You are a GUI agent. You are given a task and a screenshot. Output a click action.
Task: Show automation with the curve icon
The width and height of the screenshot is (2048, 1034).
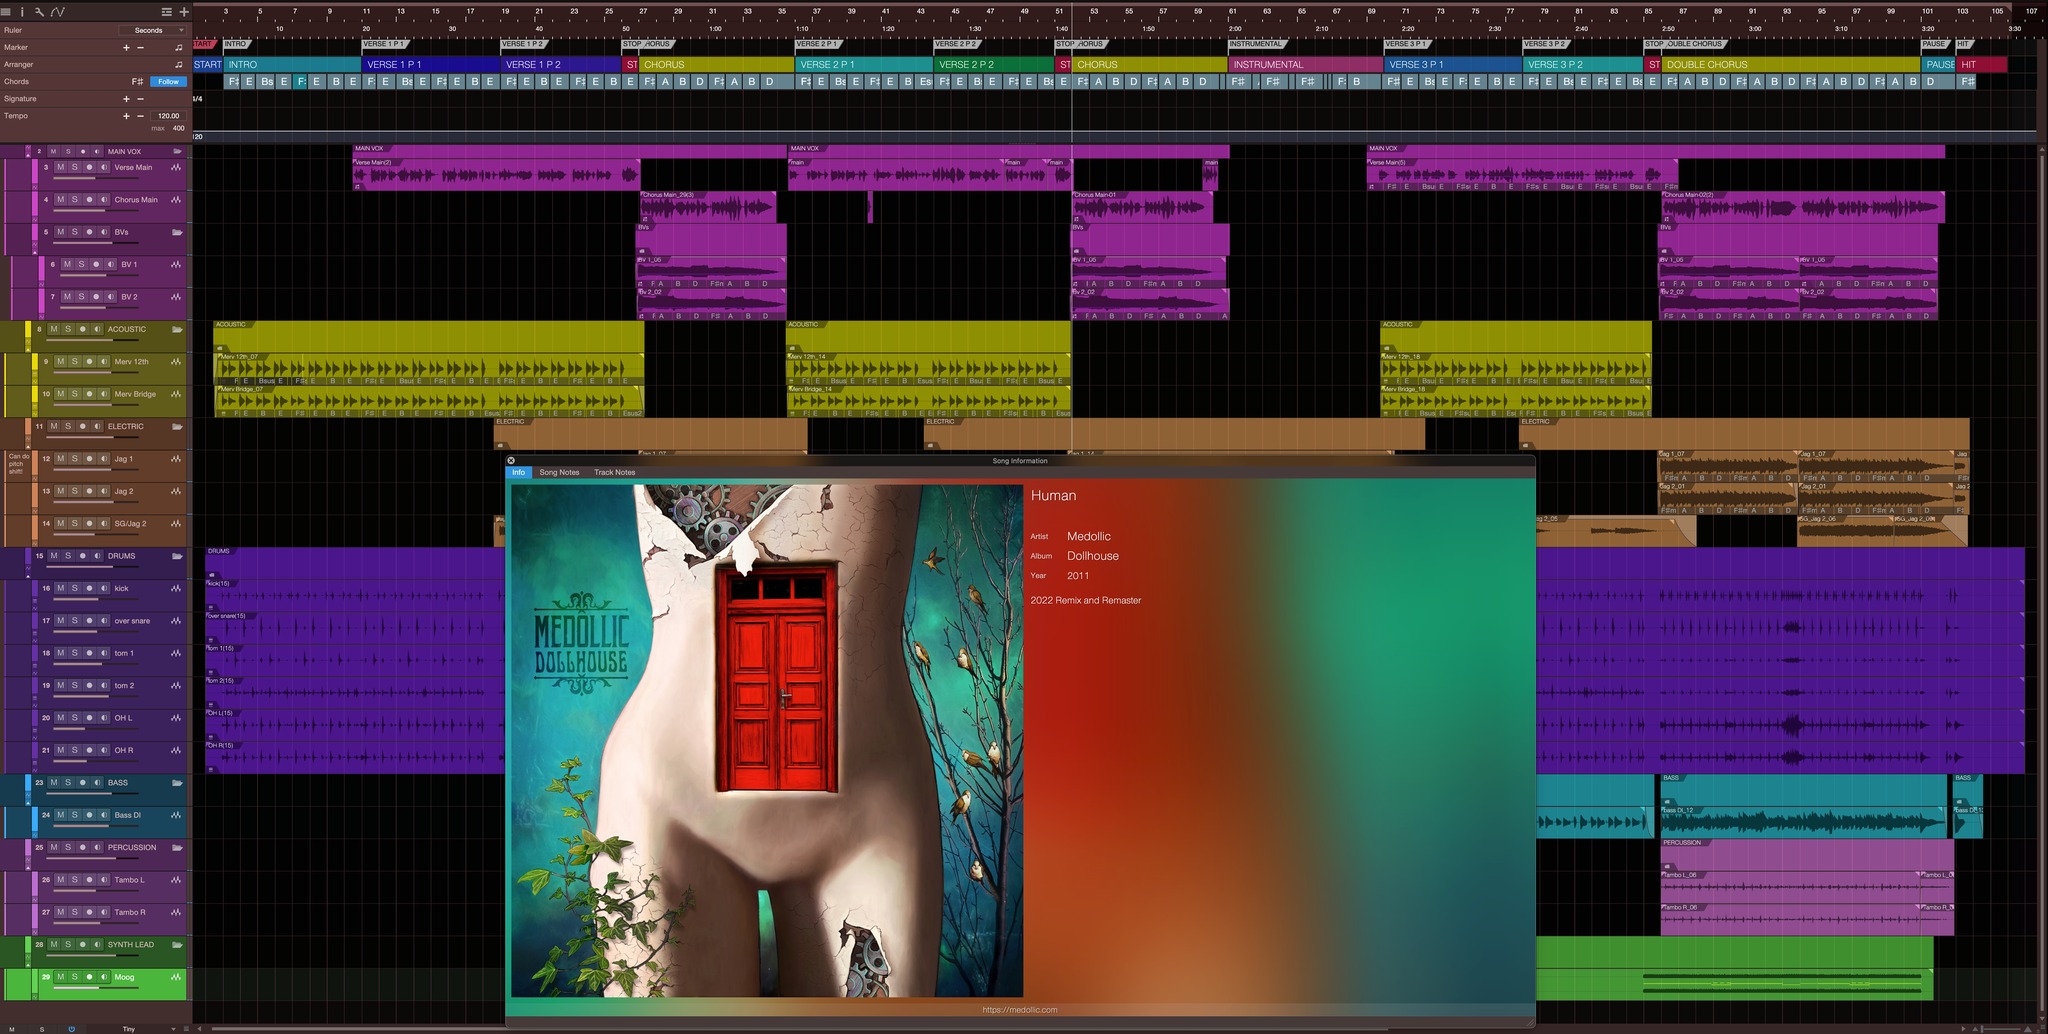[x=58, y=12]
